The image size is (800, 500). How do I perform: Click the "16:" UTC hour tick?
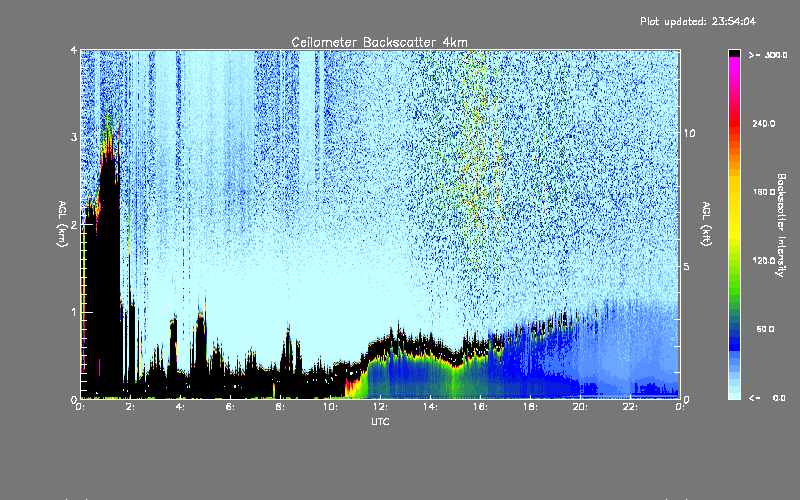pos(480,407)
